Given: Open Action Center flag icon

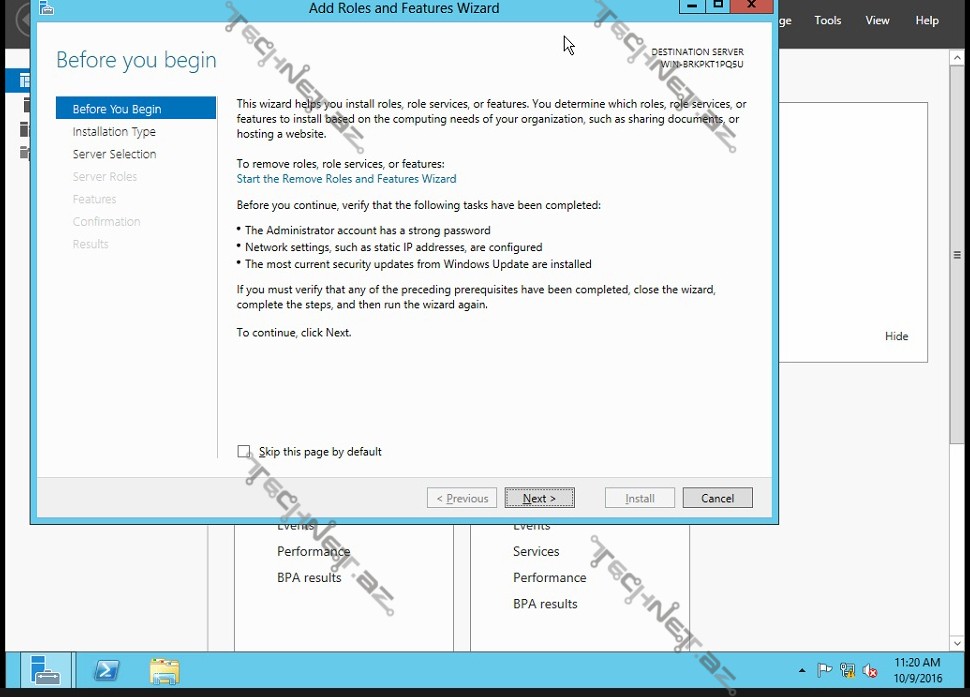Looking at the screenshot, I should [x=825, y=670].
